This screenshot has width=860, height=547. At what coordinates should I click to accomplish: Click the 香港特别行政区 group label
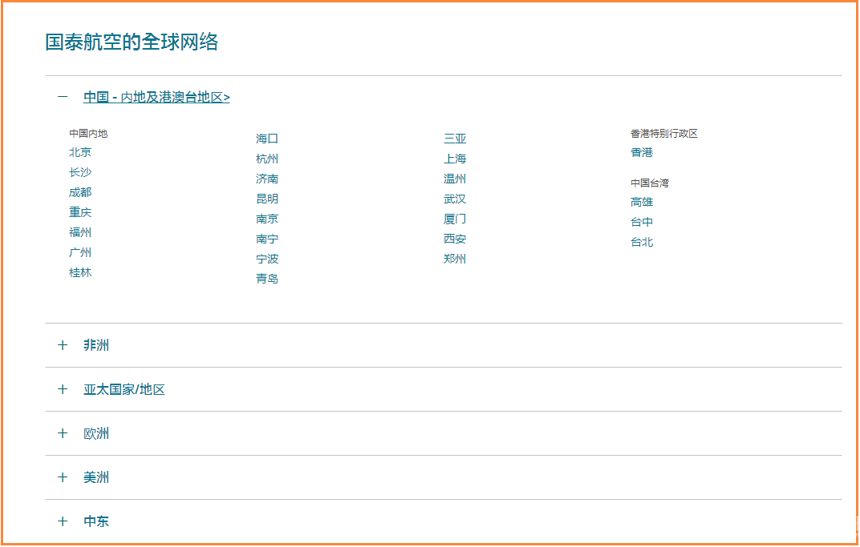tap(664, 133)
